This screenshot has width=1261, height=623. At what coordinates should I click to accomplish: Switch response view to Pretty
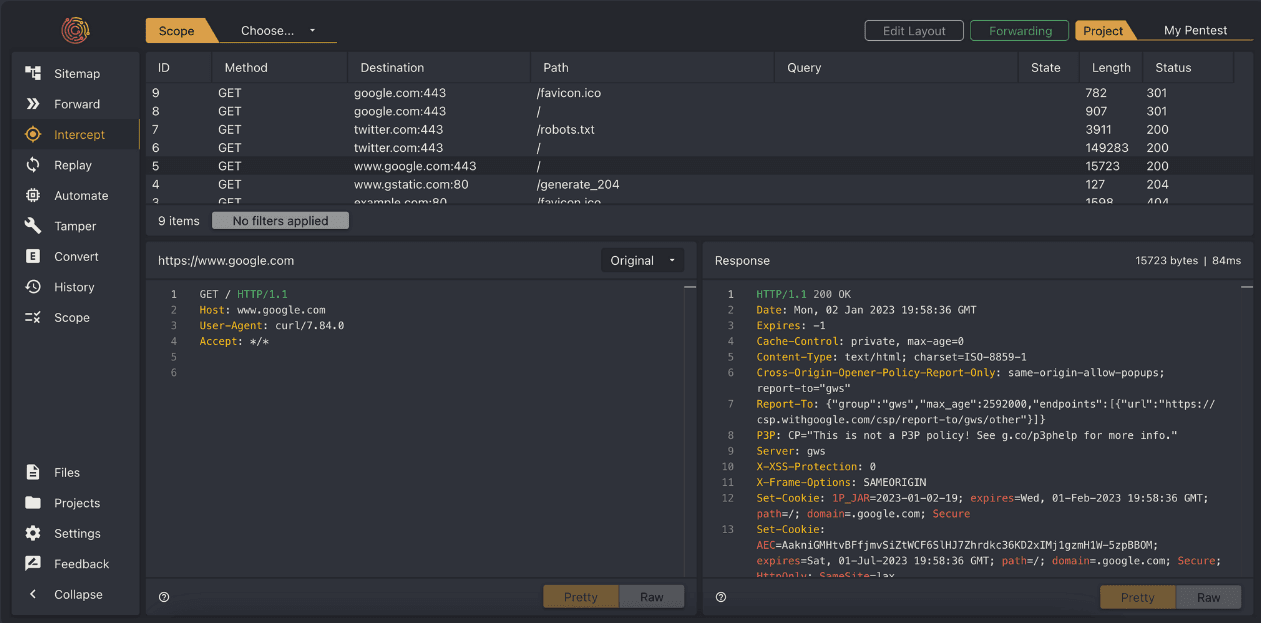coord(1137,597)
